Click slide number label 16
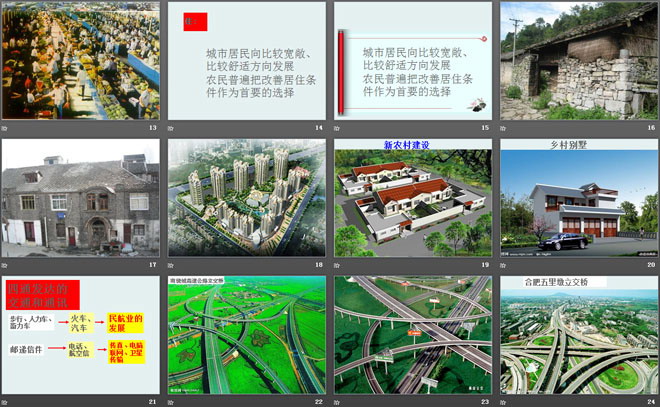660x407 pixels. coord(652,128)
